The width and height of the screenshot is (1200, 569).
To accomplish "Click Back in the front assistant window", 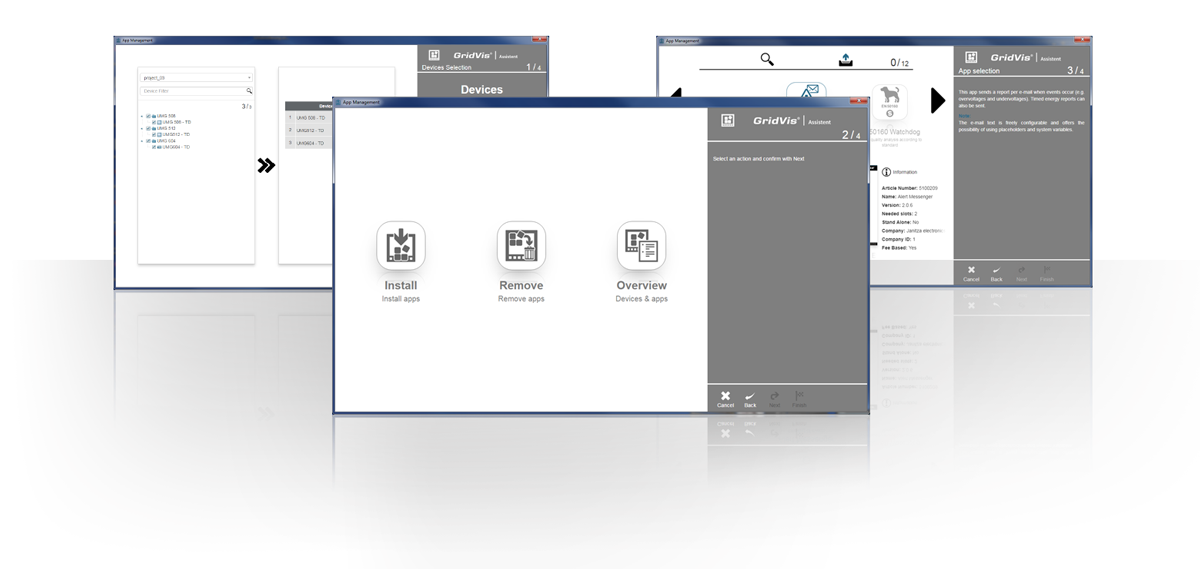I will click(x=750, y=398).
